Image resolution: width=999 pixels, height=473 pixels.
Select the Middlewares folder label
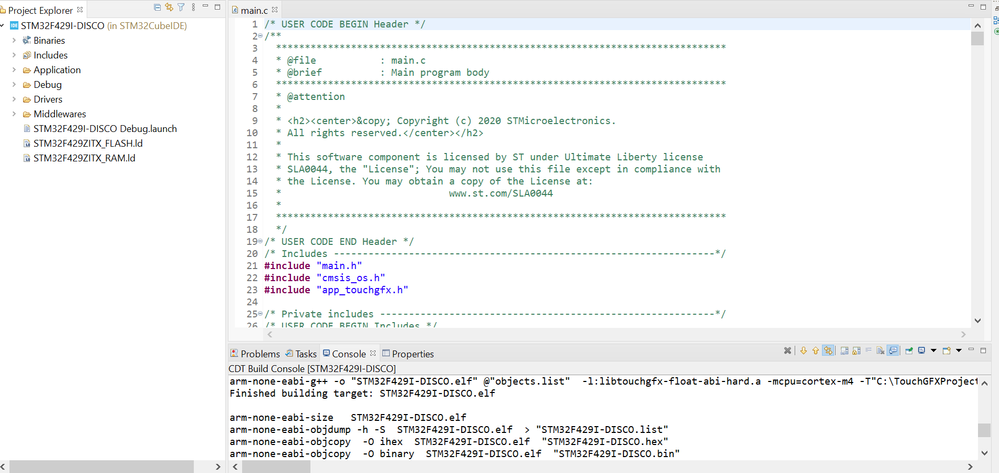click(59, 113)
